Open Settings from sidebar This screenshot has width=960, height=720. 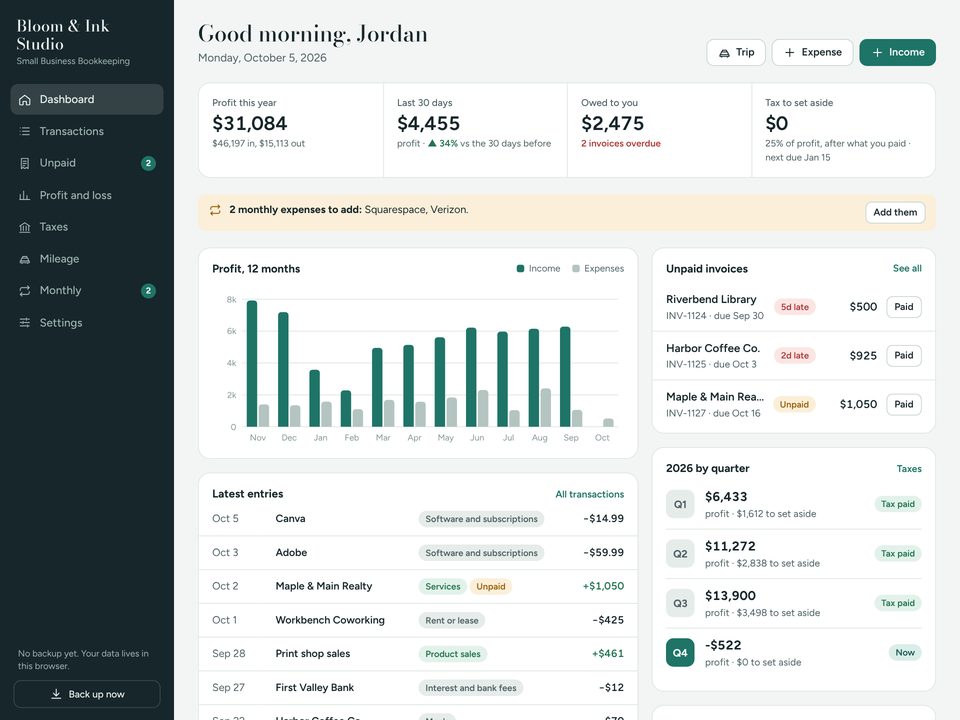tap(87, 323)
